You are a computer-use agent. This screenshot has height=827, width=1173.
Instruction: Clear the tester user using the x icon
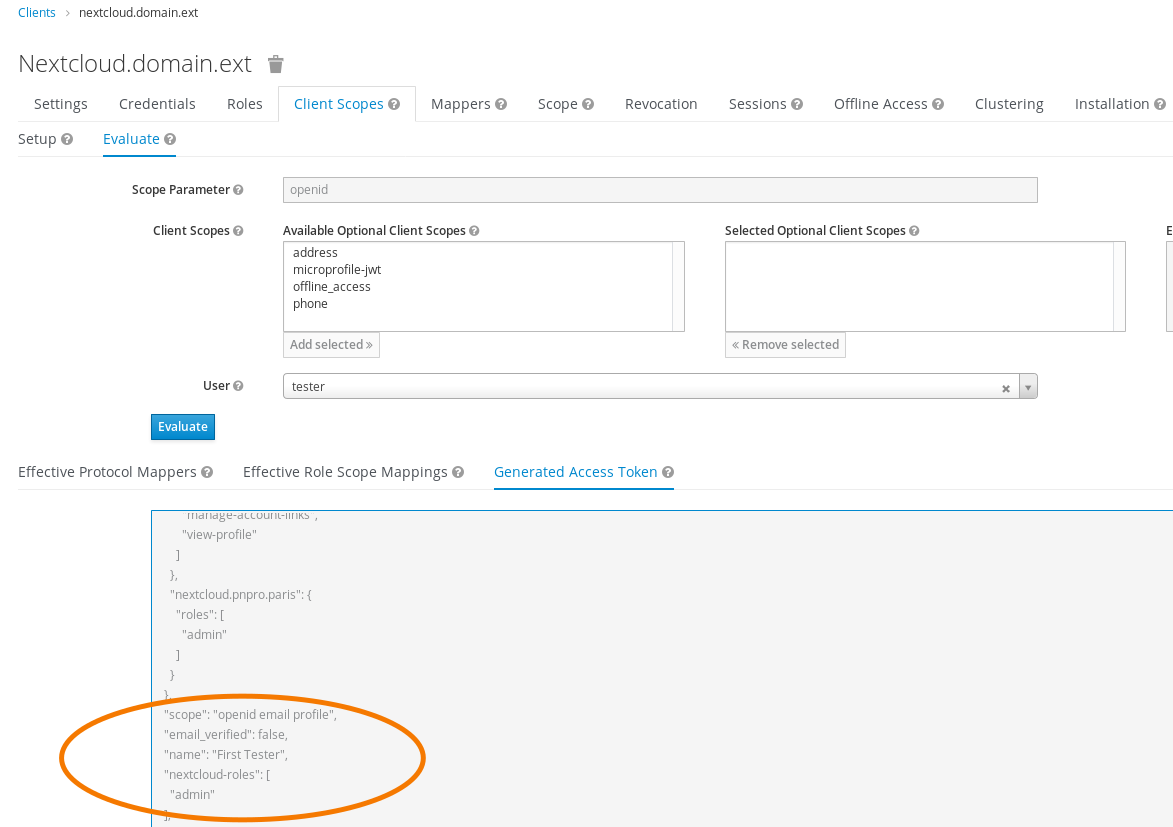tap(1005, 387)
